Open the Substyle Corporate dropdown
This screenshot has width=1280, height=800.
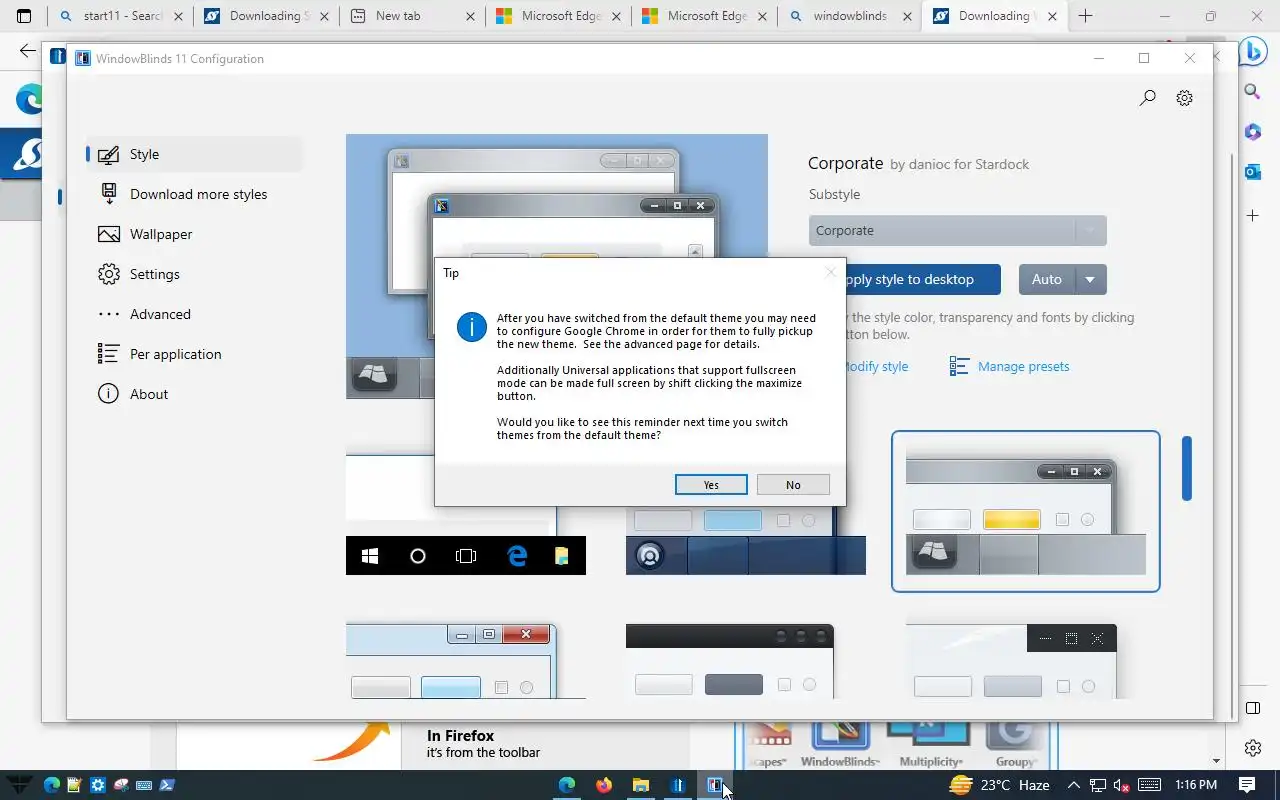(957, 231)
